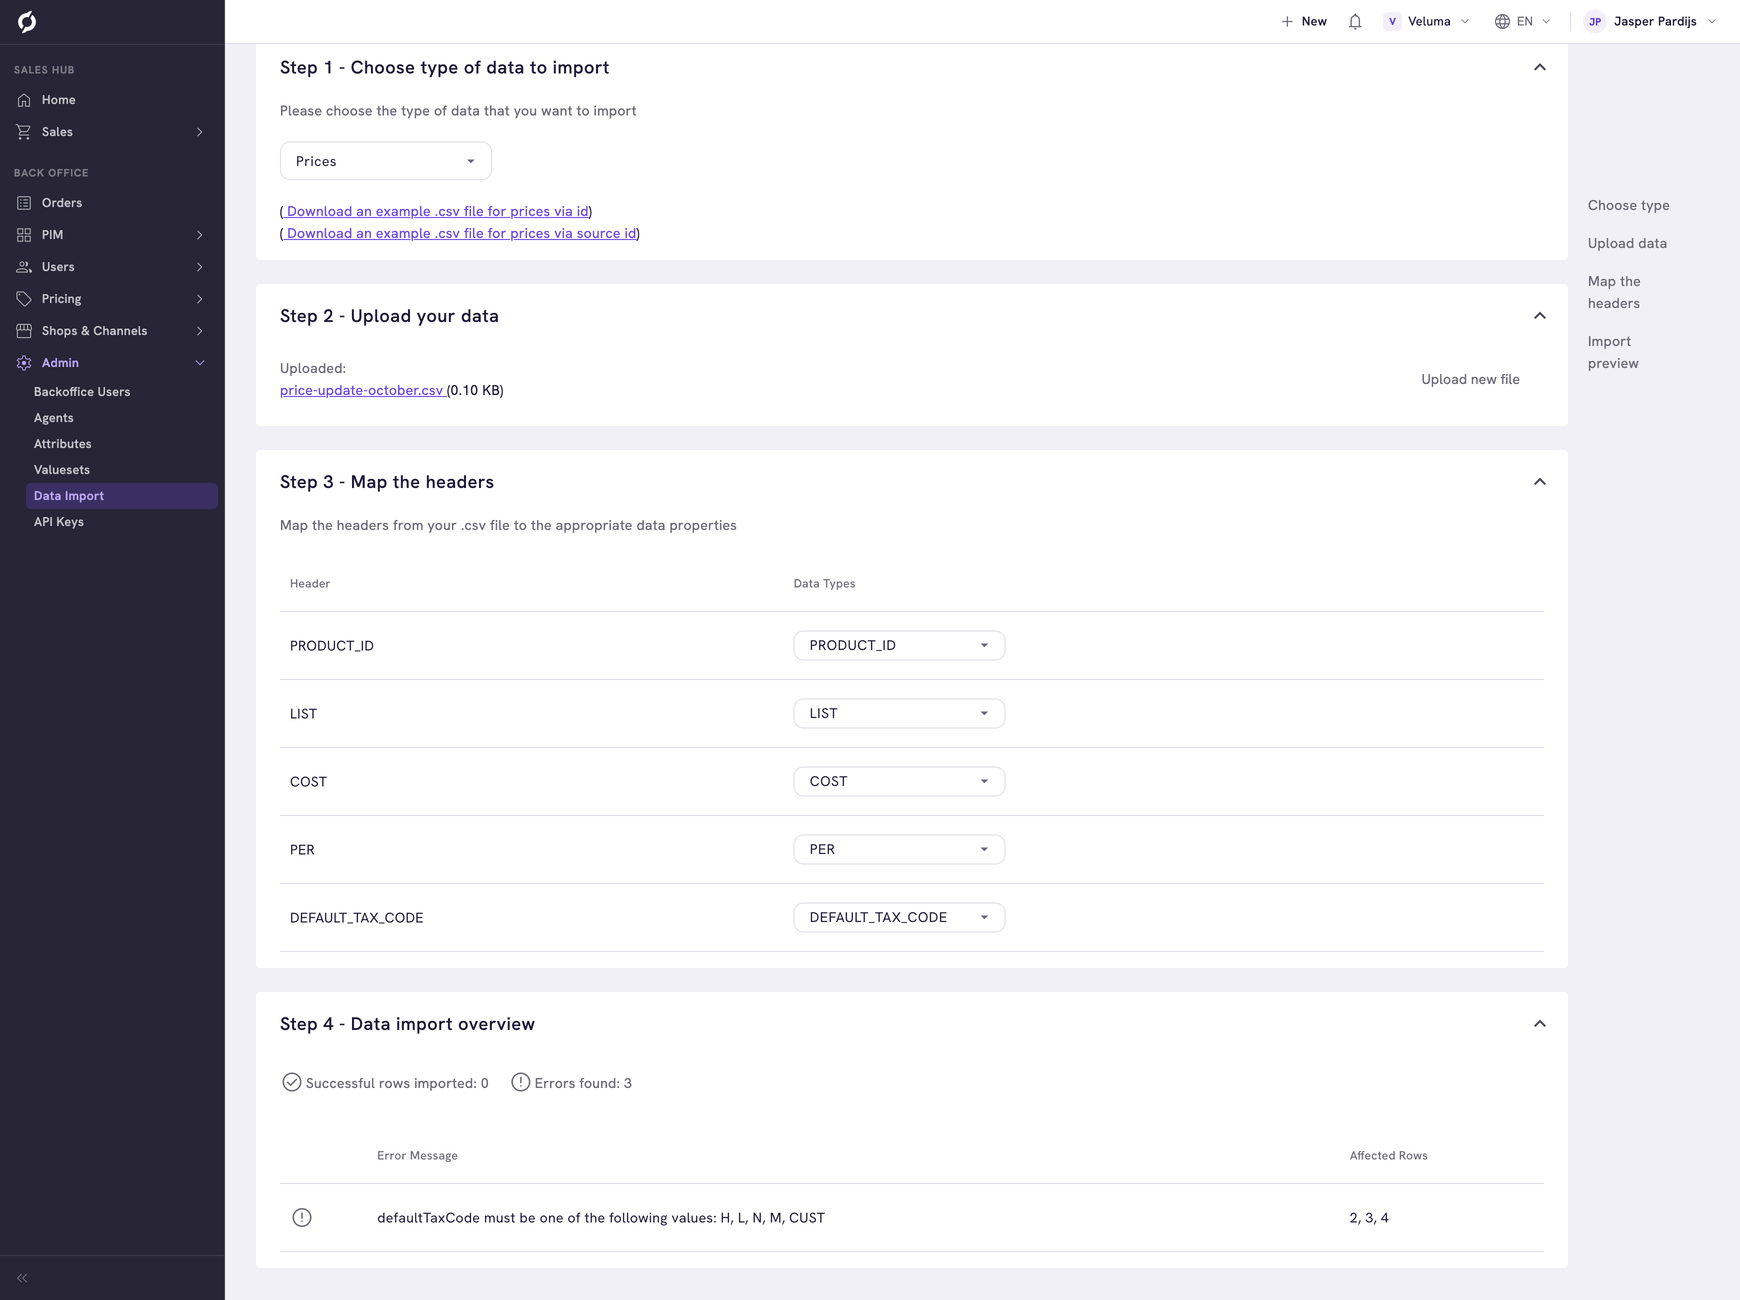Open the Prices data type dropdown

pyautogui.click(x=385, y=161)
